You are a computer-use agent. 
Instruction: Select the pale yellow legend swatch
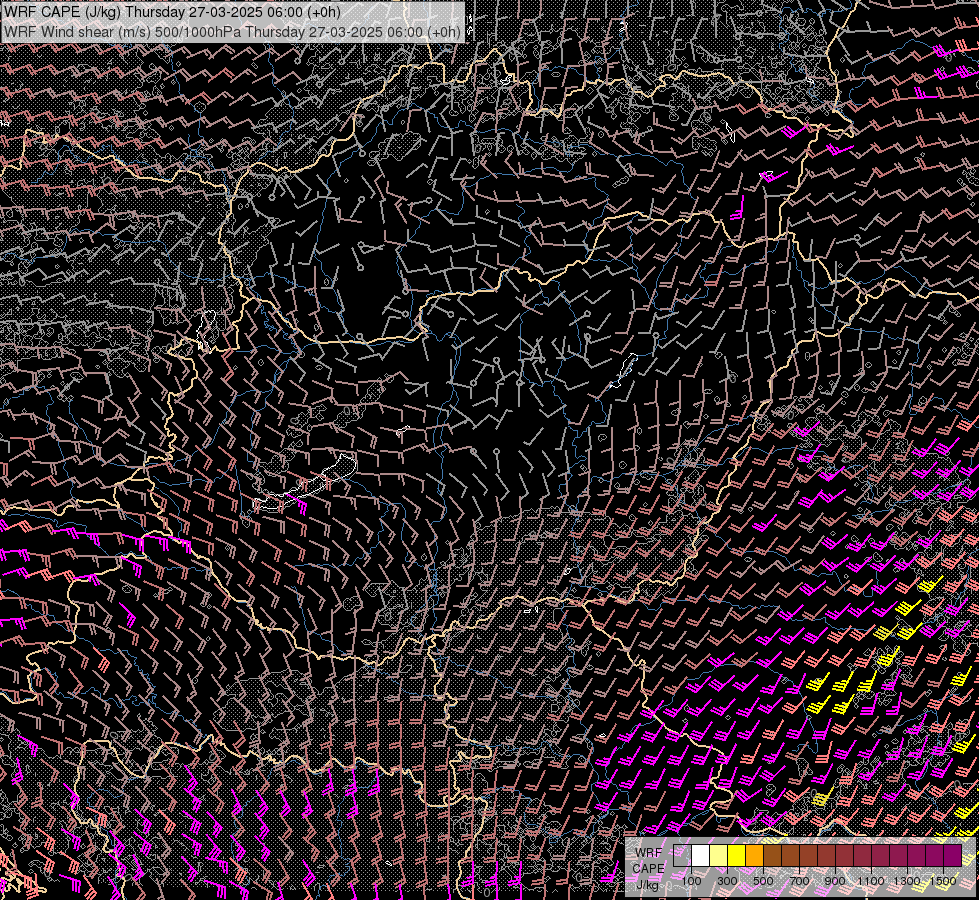click(x=719, y=855)
